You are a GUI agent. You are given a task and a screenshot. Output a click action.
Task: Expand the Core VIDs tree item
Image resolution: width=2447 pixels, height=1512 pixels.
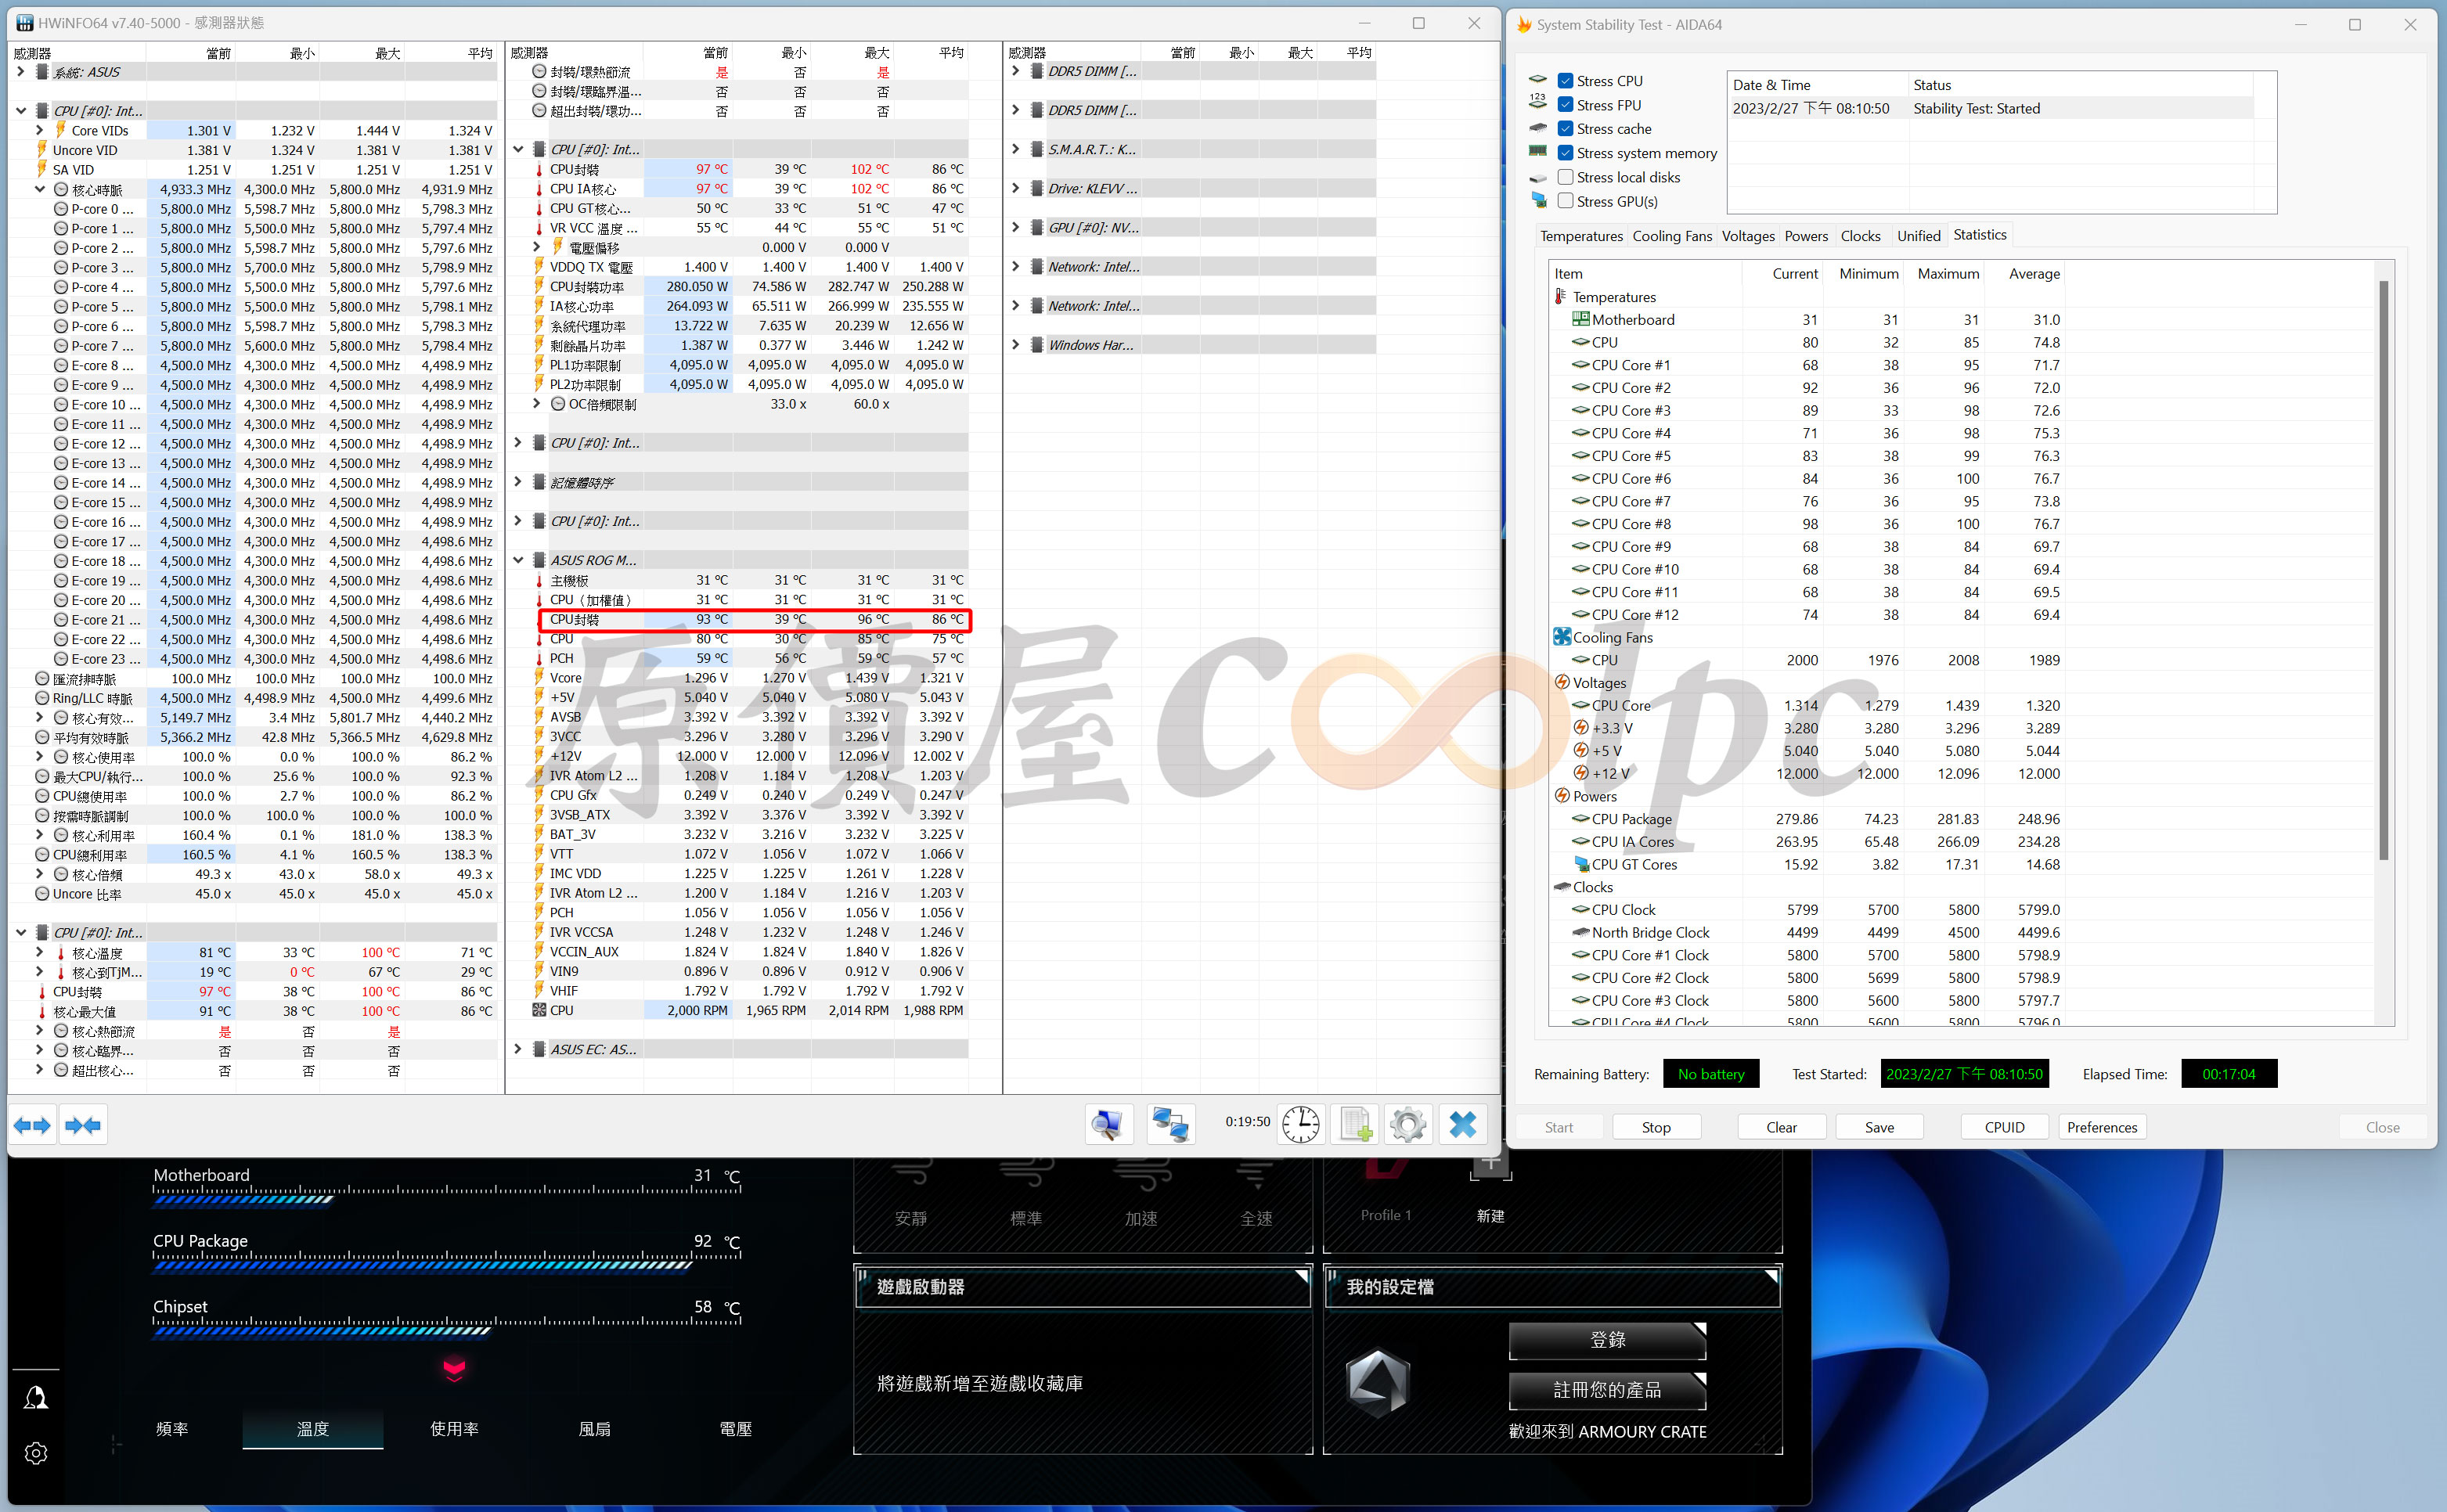[39, 130]
